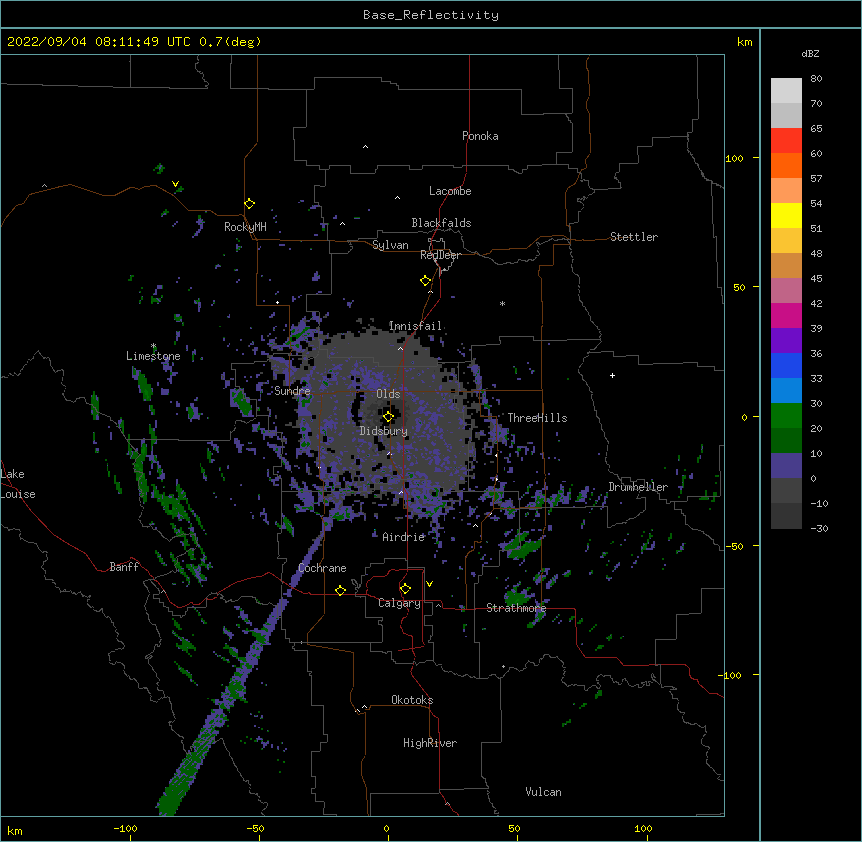This screenshot has height=842, width=862.
Task: Click the Strathmore town label
Action: pyautogui.click(x=516, y=608)
